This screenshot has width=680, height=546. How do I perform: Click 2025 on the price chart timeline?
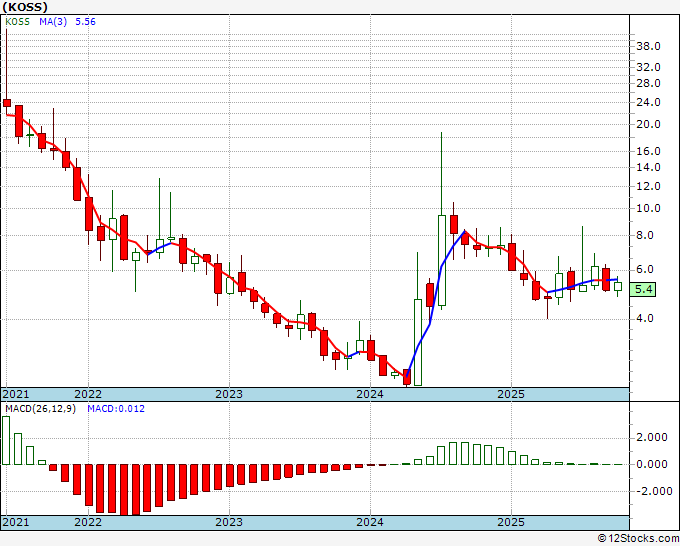coord(511,394)
